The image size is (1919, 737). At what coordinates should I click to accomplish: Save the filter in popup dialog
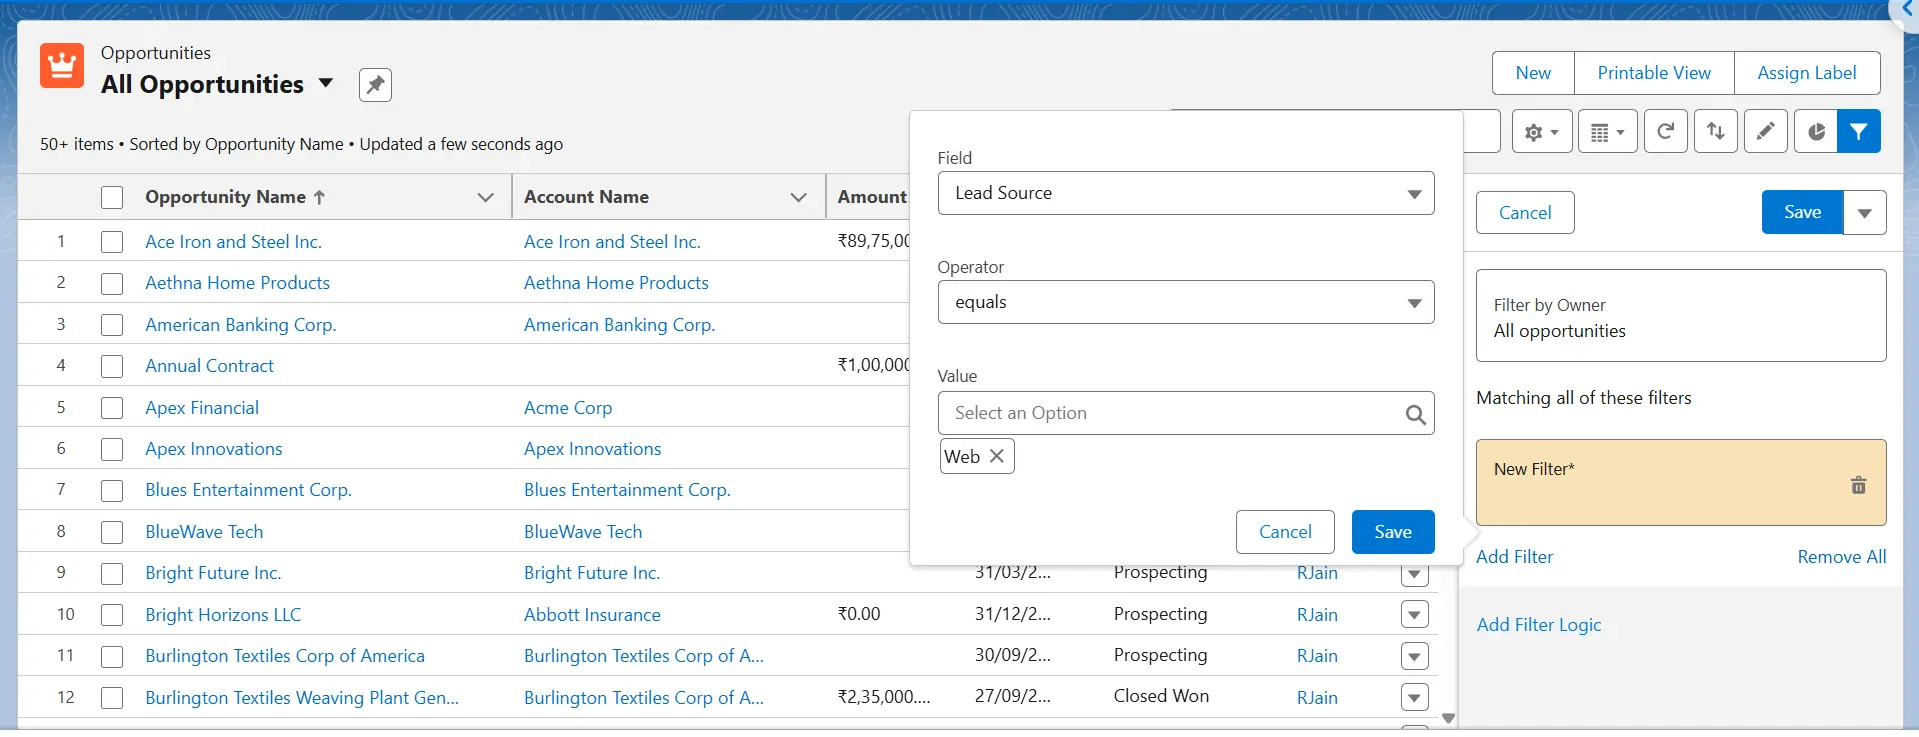point(1393,532)
